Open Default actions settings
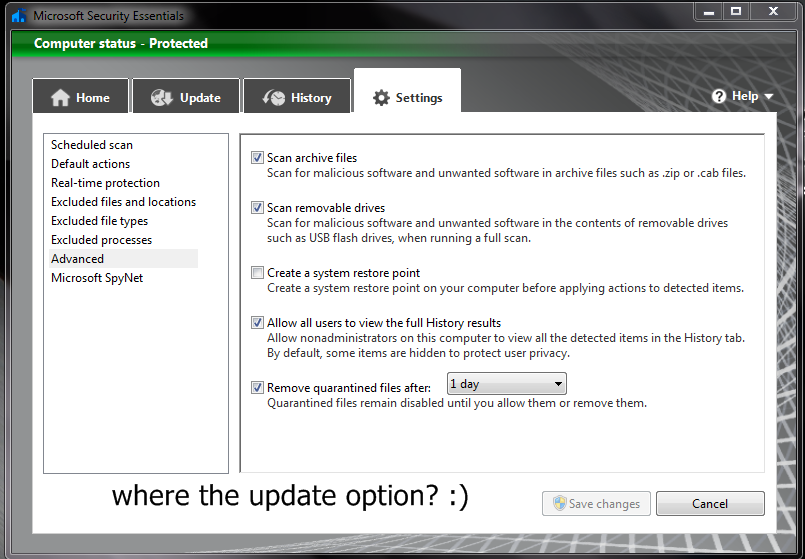Screen dimensions: 805x559 (90, 164)
